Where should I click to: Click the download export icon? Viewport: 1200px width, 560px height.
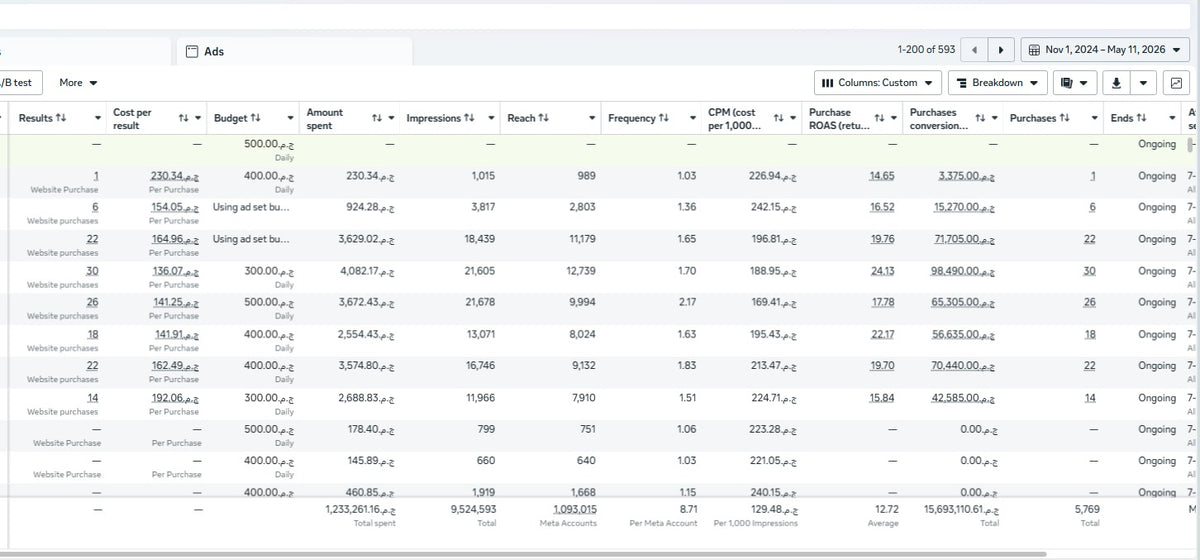coord(1116,82)
